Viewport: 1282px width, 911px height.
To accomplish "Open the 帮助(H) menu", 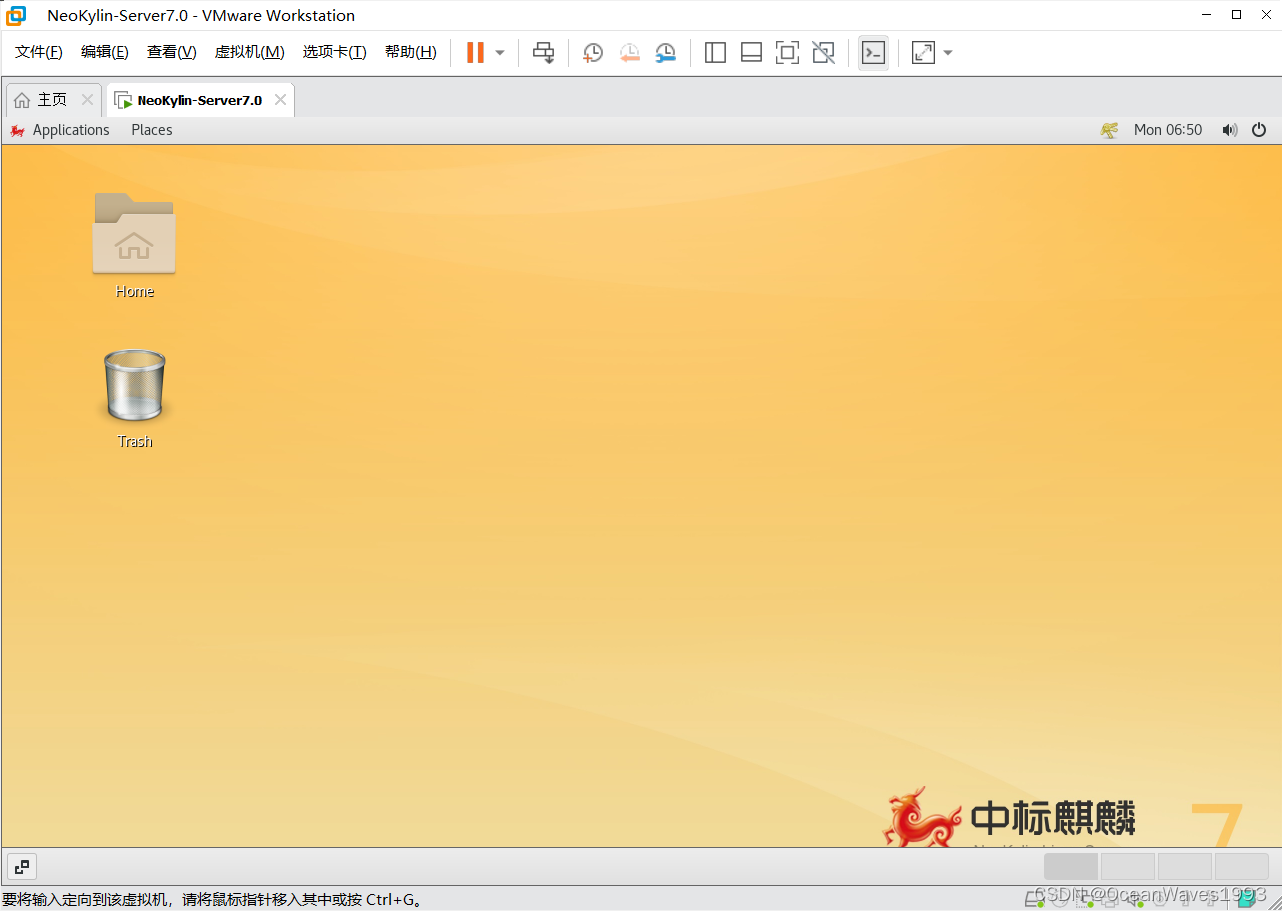I will pos(411,52).
